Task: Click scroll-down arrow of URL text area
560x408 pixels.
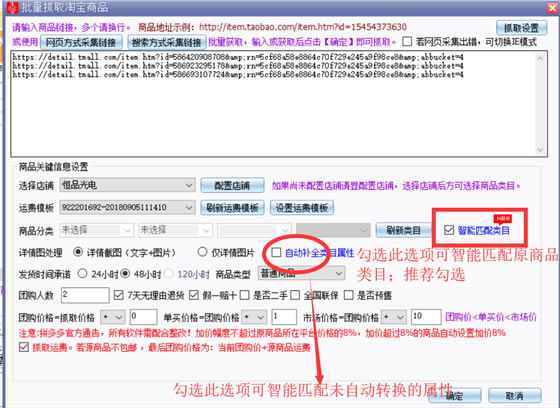Action: 540,150
